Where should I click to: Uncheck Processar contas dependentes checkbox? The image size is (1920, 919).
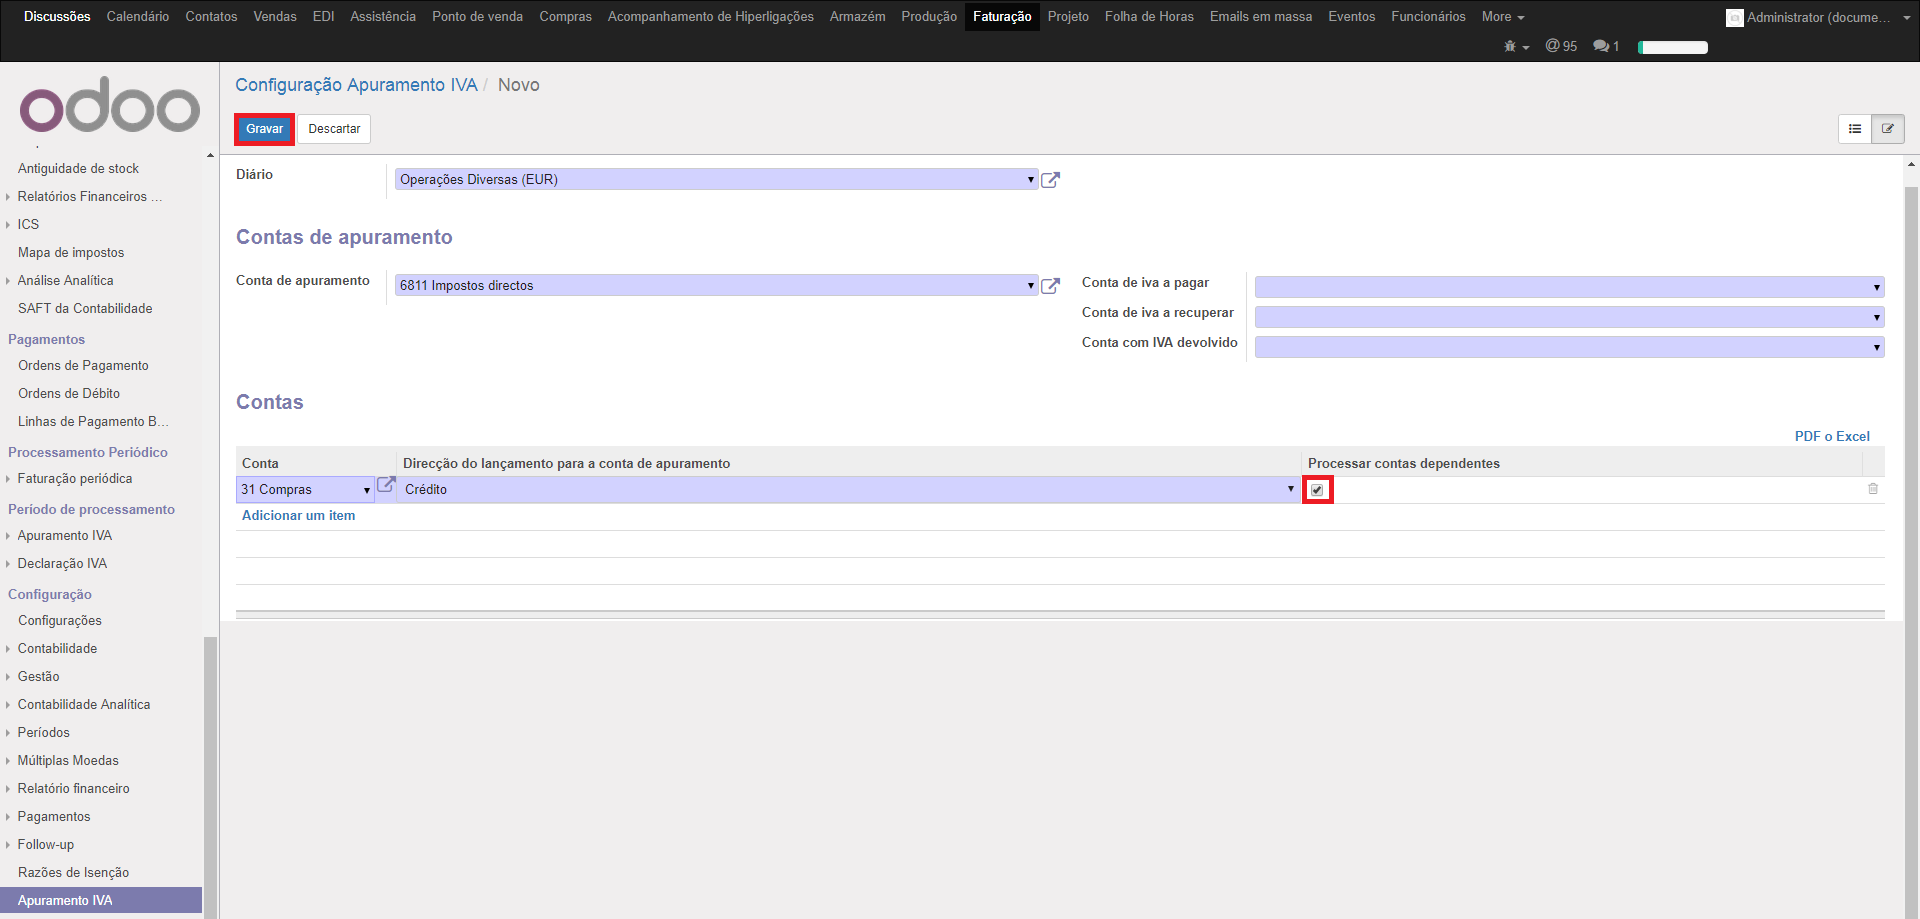point(1317,490)
